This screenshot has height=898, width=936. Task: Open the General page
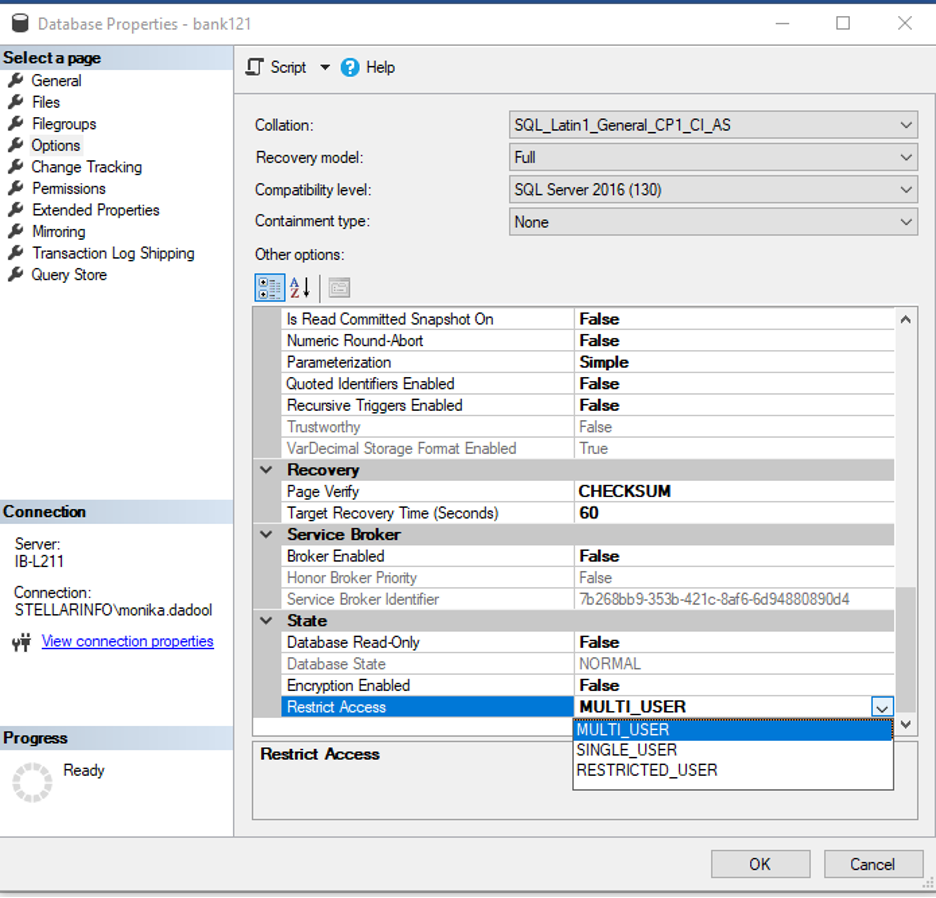[56, 81]
